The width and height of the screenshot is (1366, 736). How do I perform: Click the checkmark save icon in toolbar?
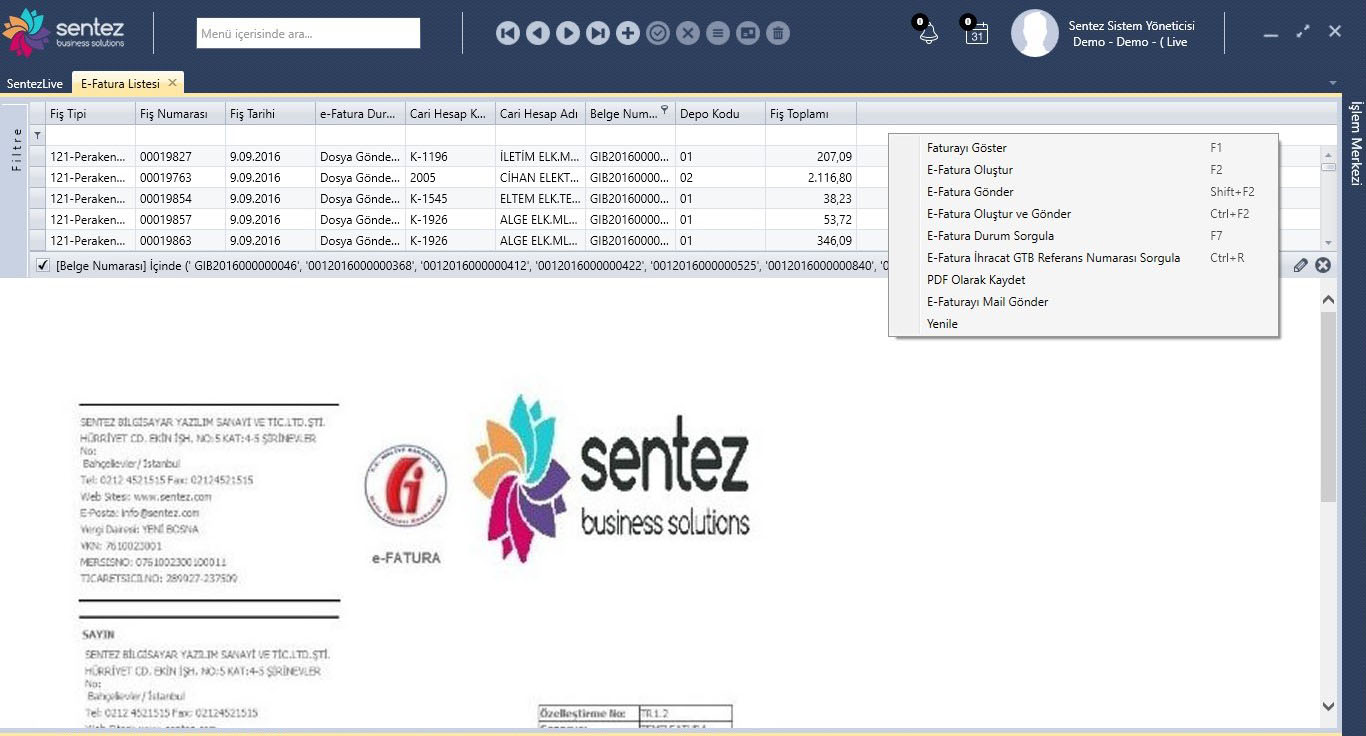point(658,33)
